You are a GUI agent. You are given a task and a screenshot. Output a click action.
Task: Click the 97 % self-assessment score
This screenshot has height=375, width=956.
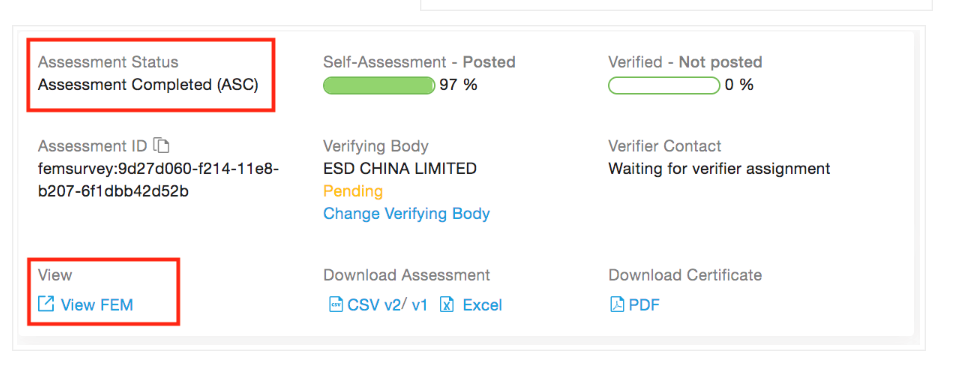click(x=458, y=85)
